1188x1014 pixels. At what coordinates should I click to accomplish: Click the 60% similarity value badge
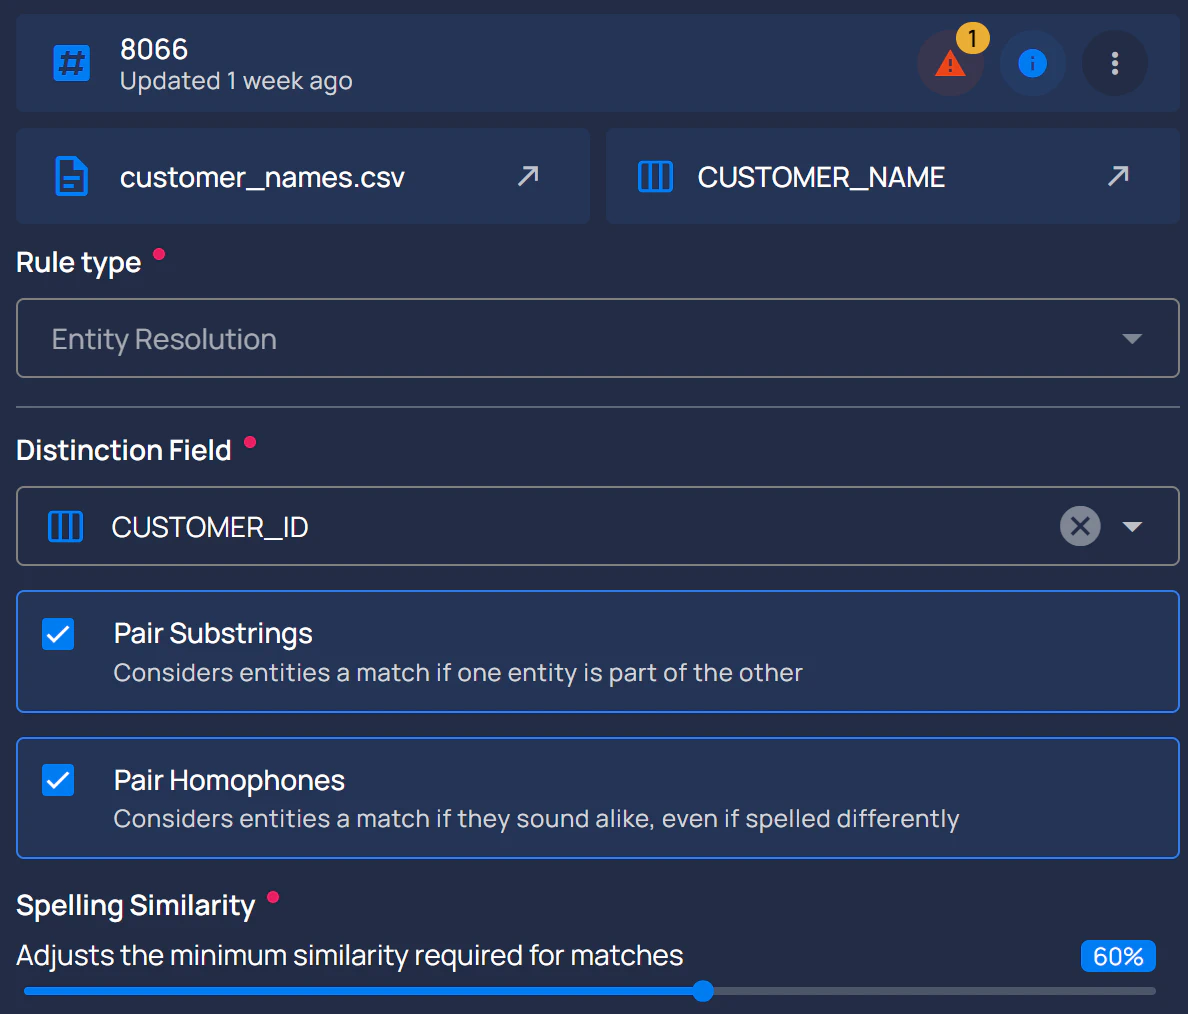tap(1118, 956)
